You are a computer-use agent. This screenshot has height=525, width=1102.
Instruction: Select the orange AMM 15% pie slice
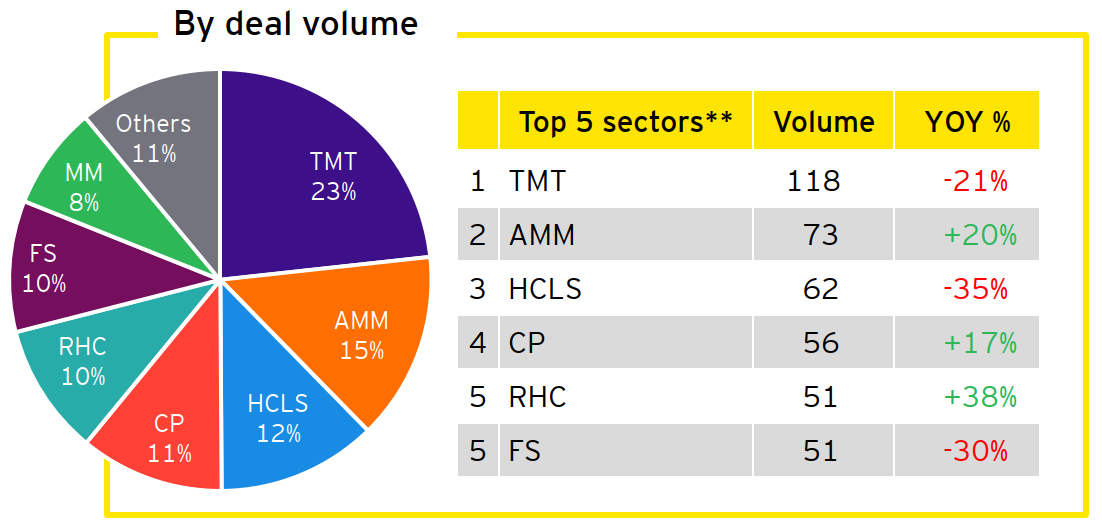point(362,335)
